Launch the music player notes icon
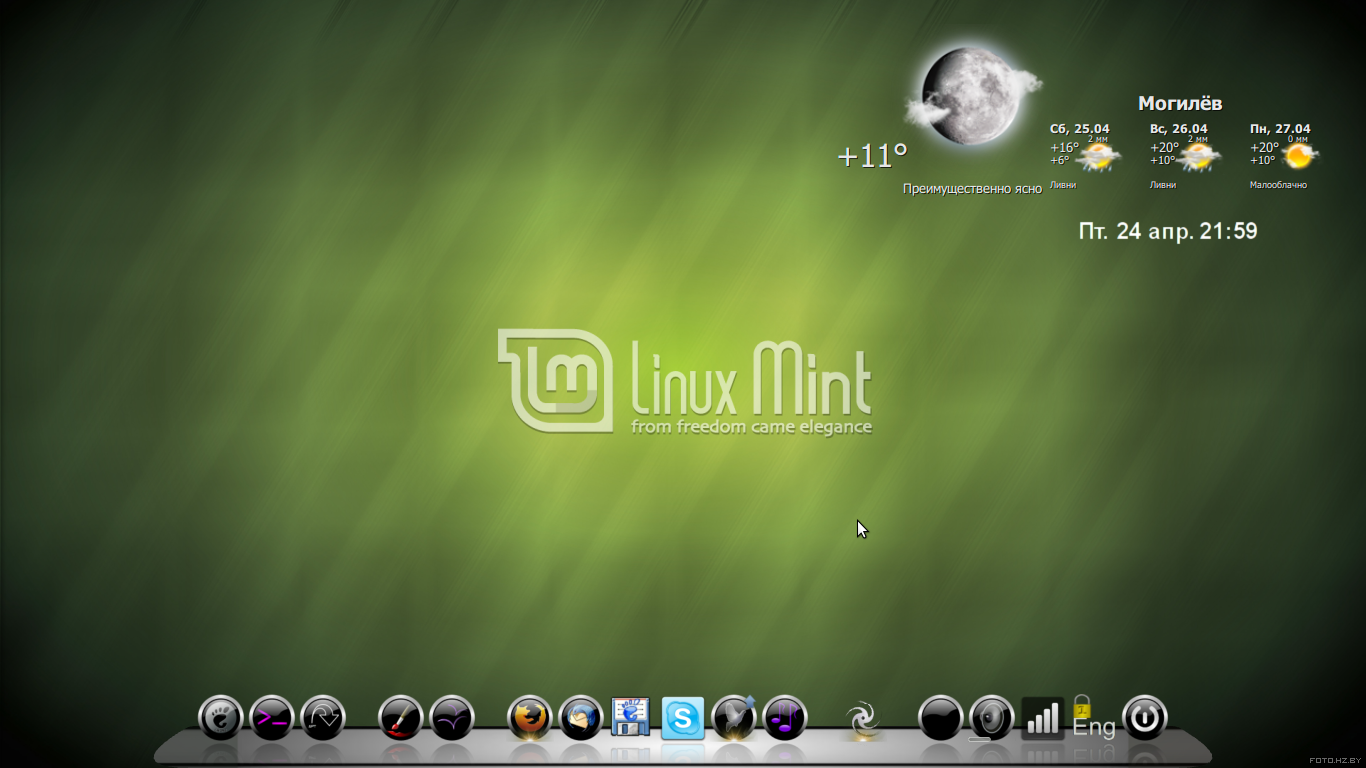 (785, 717)
